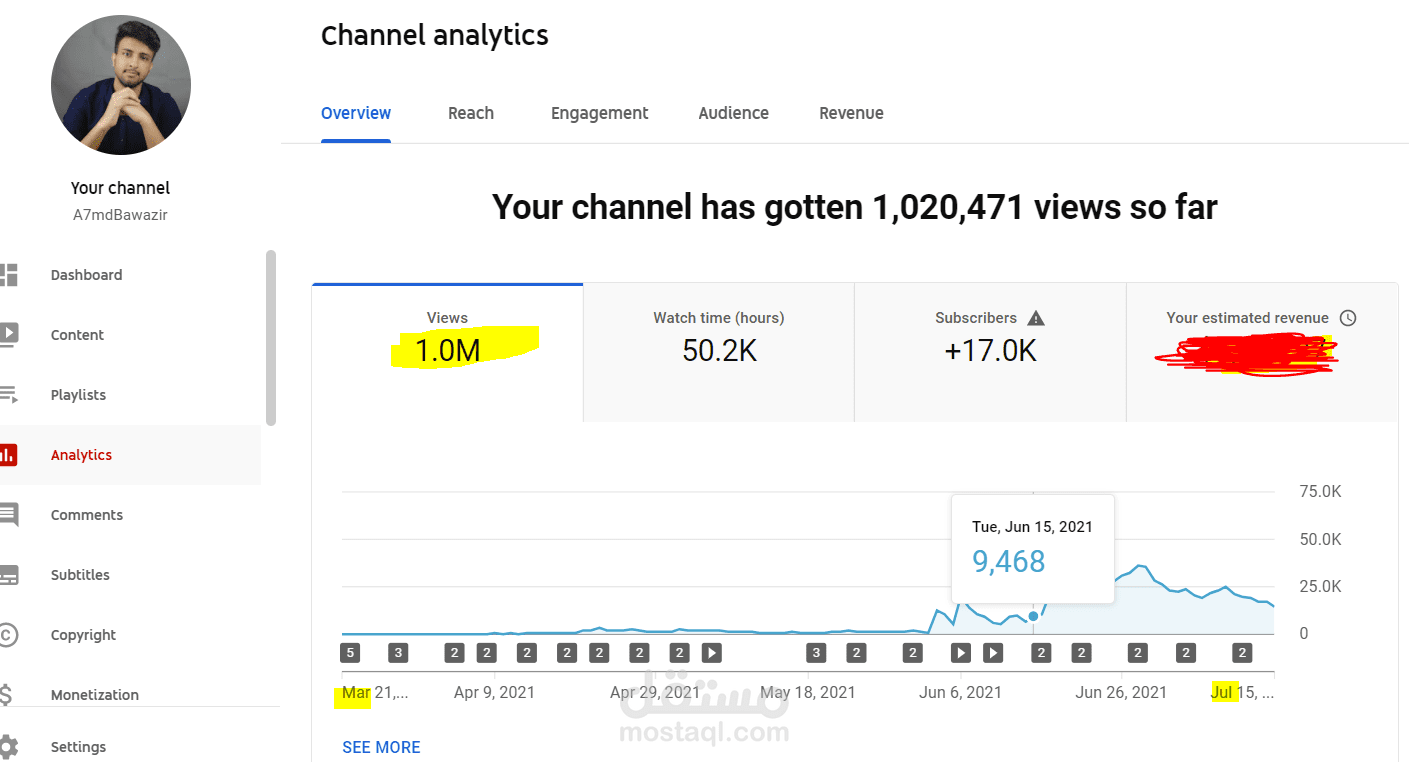Click the "Apr 9, 2021" date label
The height and width of the screenshot is (762, 1409).
tap(494, 692)
